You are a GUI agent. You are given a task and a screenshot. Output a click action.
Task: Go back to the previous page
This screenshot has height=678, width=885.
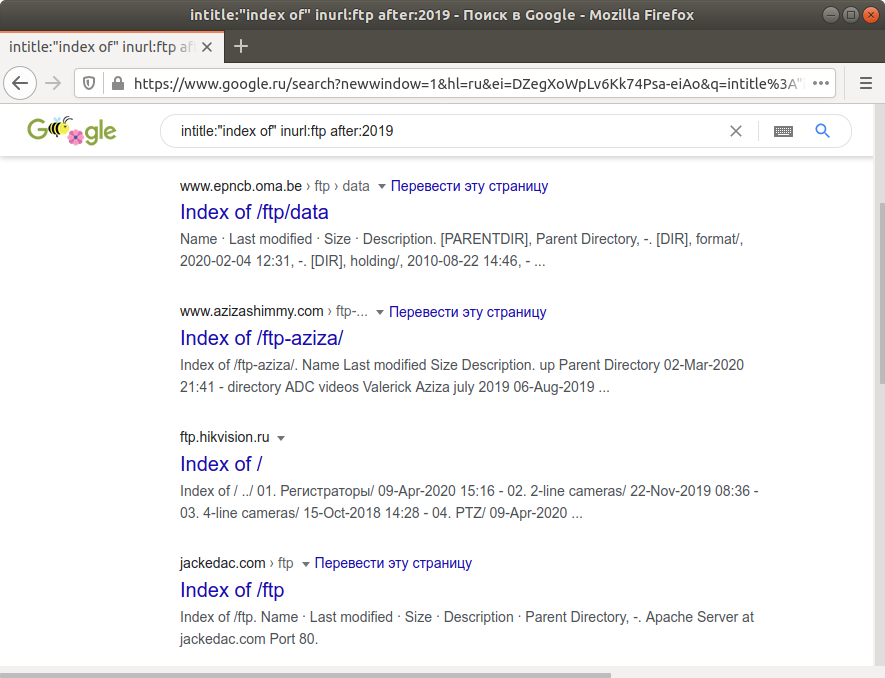[x=20, y=84]
